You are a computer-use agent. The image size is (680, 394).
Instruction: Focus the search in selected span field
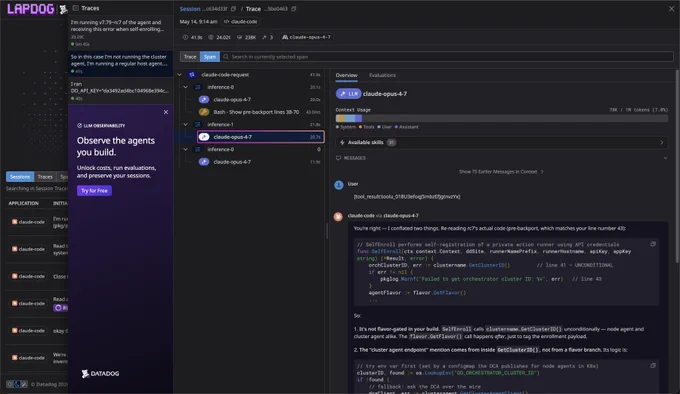(x=447, y=57)
